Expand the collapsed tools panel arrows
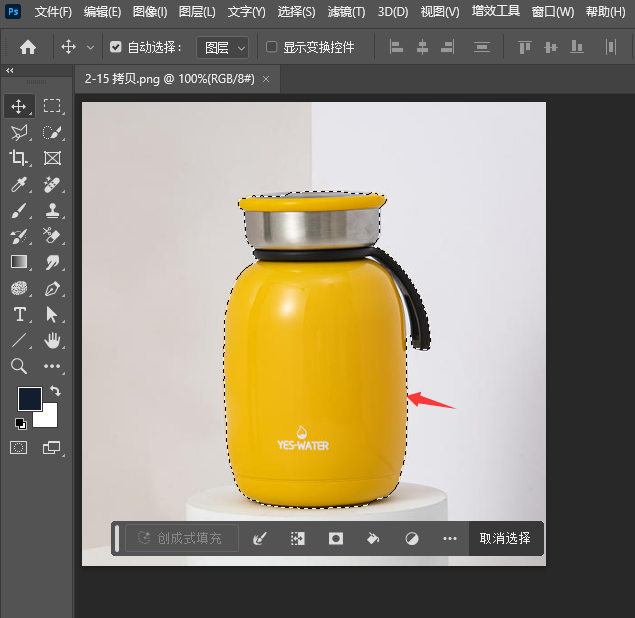Viewport: 635px width, 618px height. pos(10,71)
